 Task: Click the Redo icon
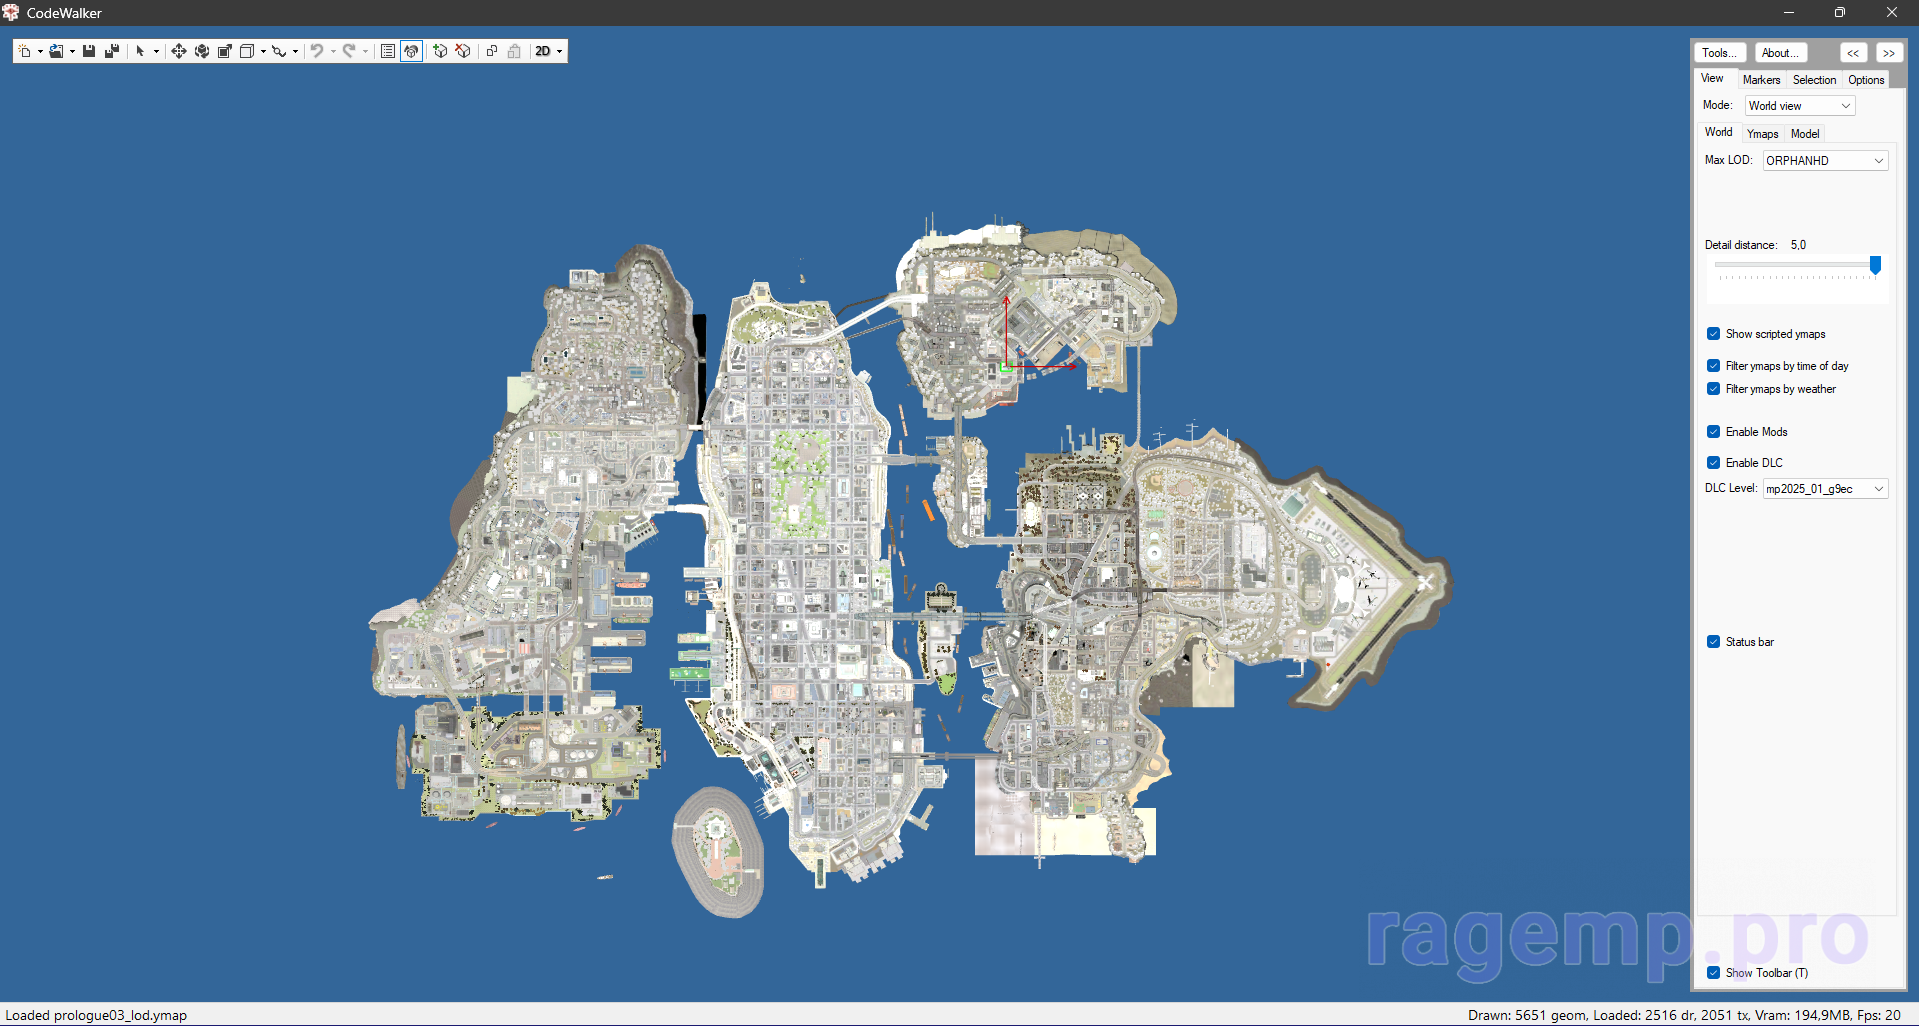click(349, 51)
